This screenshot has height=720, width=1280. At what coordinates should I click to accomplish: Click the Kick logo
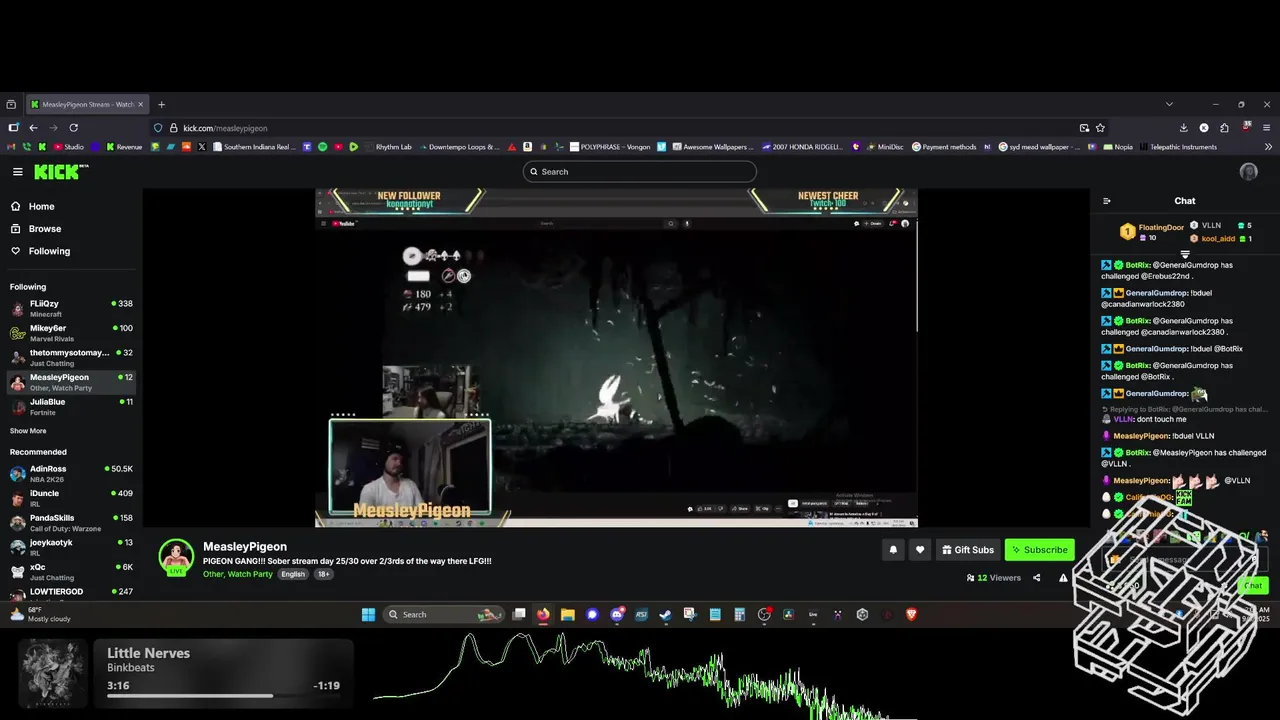(x=61, y=172)
